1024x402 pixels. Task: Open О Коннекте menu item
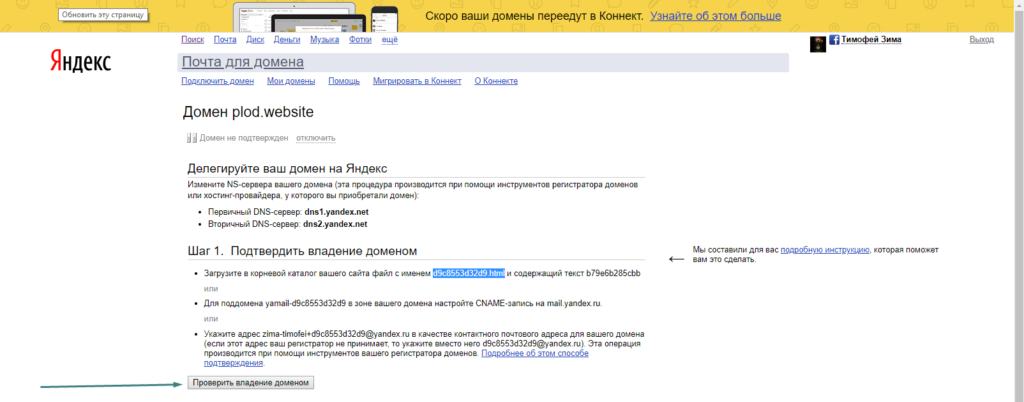click(496, 81)
